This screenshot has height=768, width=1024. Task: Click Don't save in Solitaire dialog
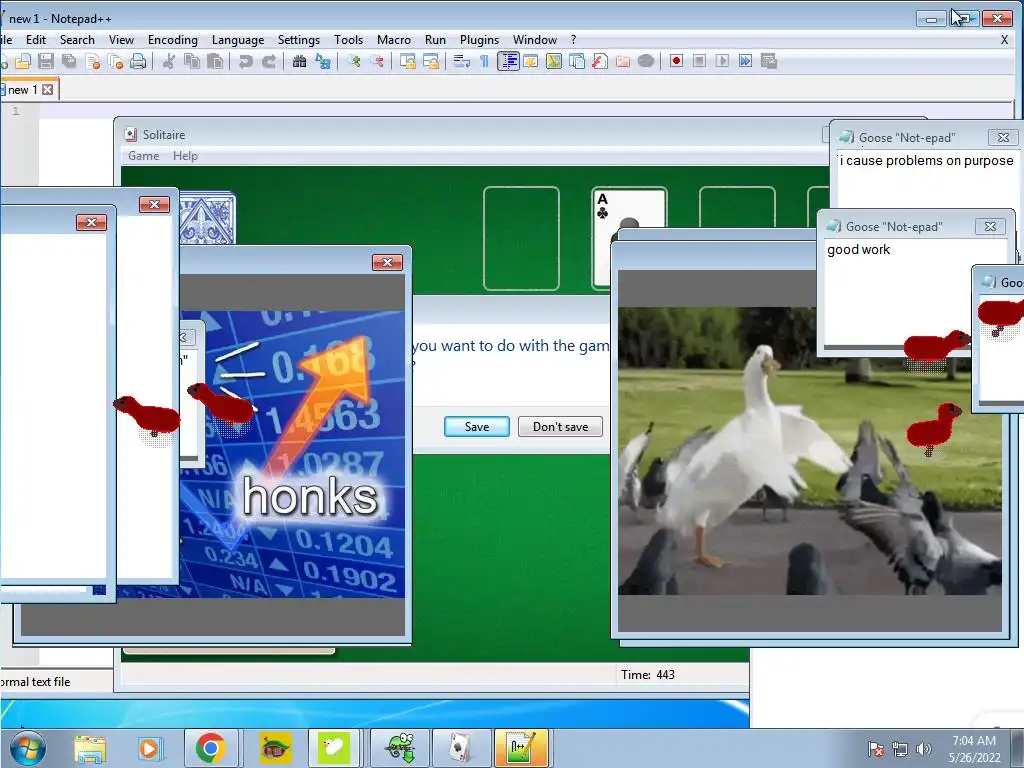[560, 426]
